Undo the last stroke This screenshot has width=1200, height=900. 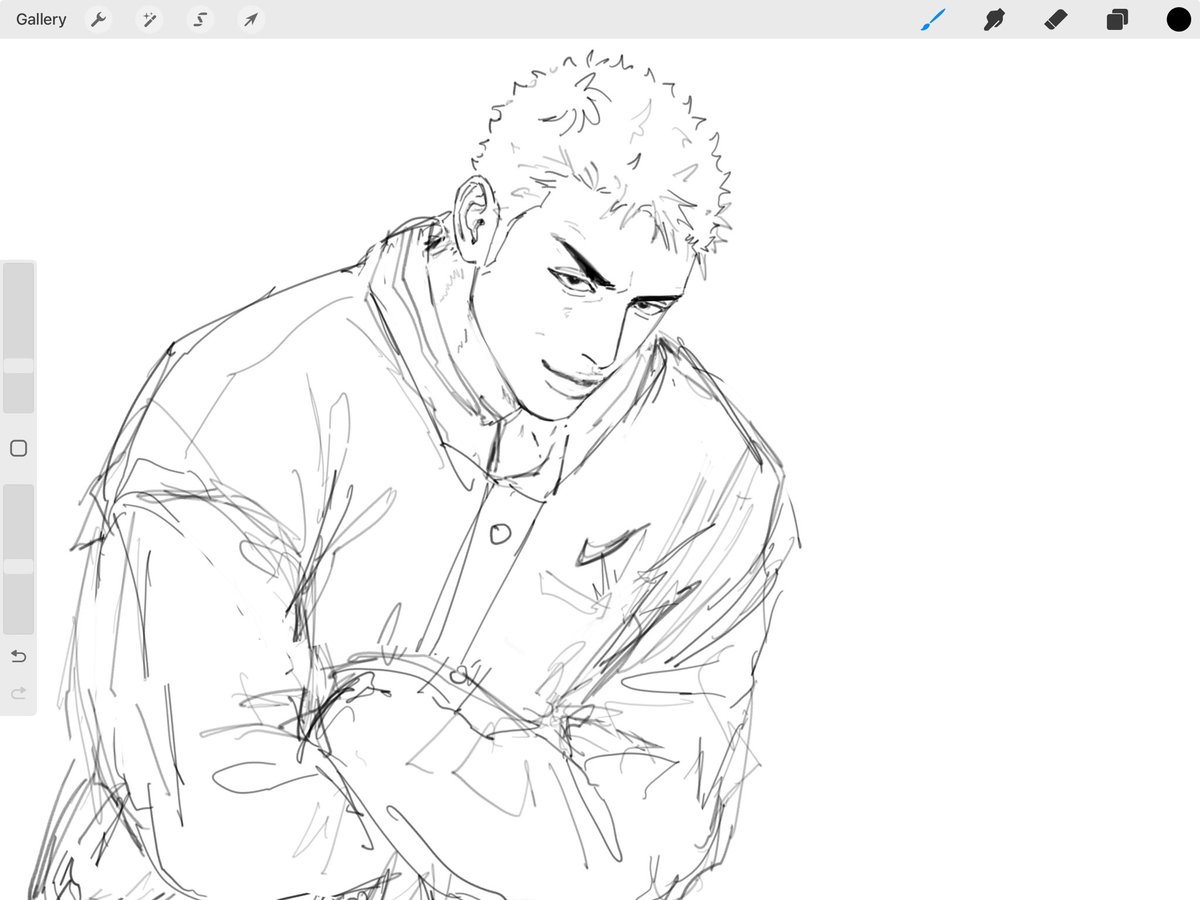(18, 656)
